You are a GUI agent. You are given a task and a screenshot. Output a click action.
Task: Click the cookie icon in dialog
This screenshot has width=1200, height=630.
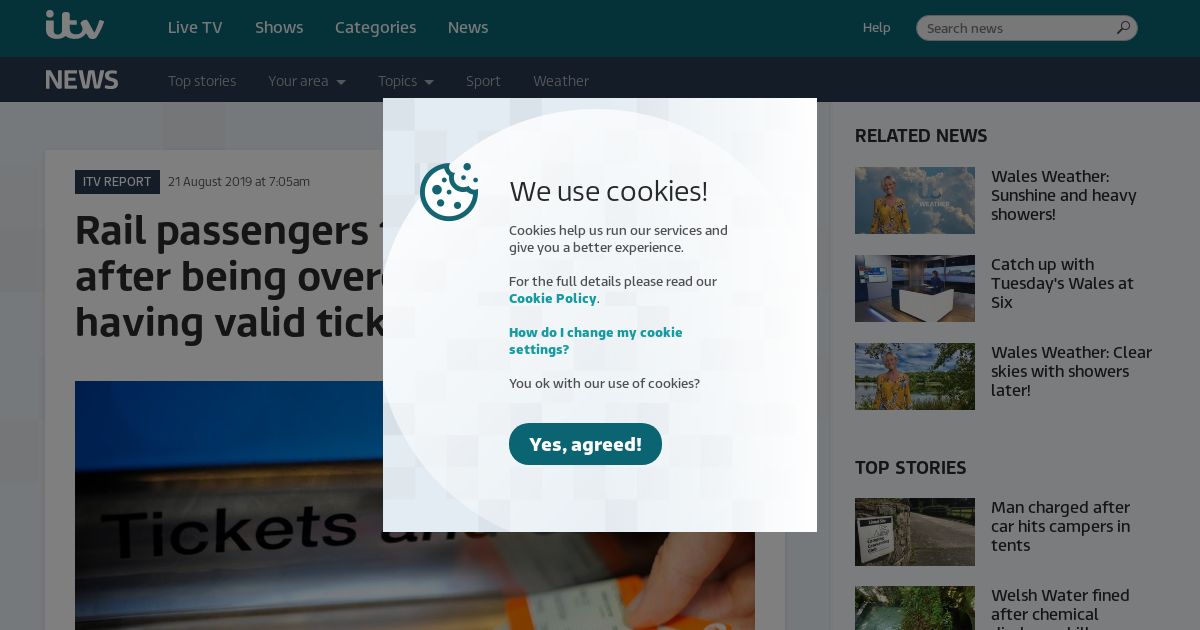[x=449, y=192]
